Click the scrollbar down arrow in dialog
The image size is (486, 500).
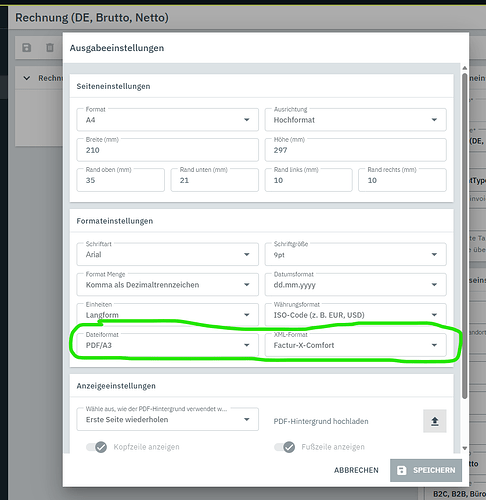(465, 448)
